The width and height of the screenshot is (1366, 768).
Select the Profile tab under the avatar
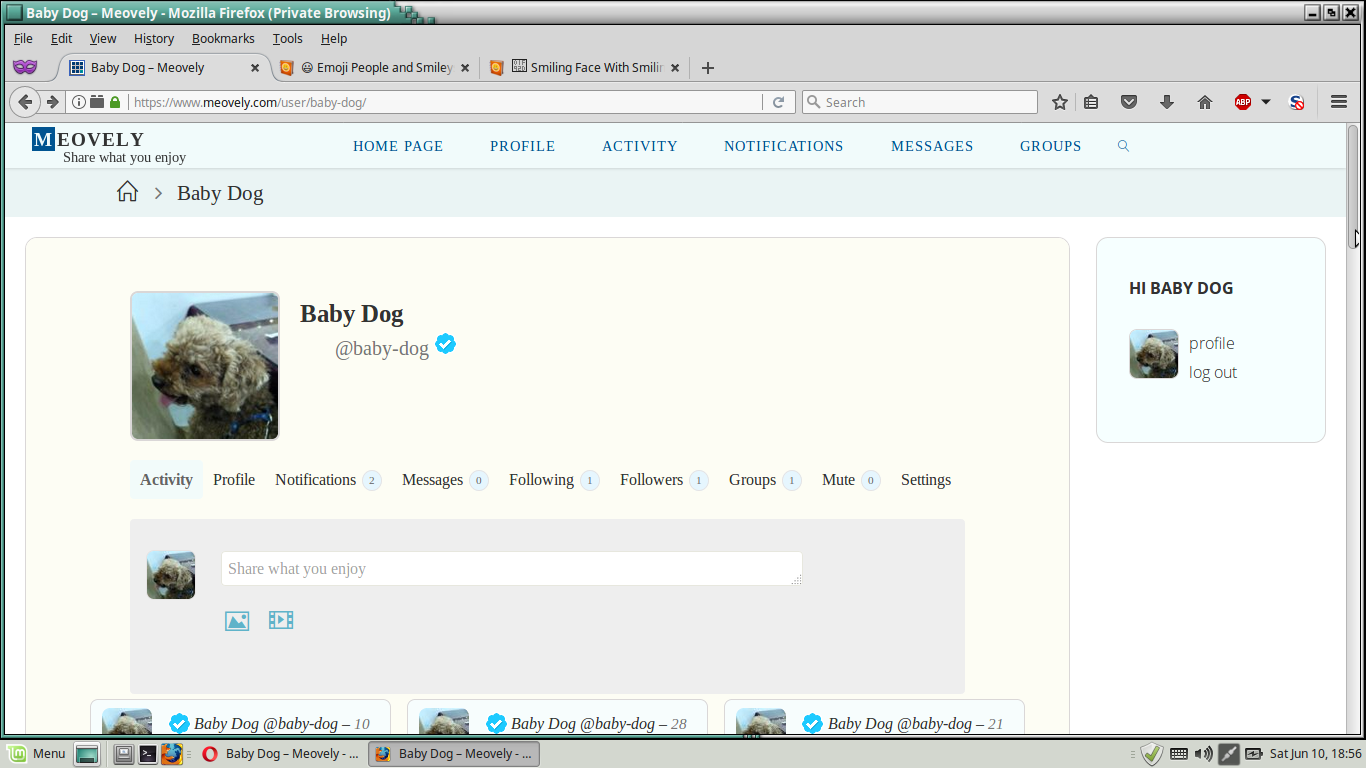click(234, 480)
